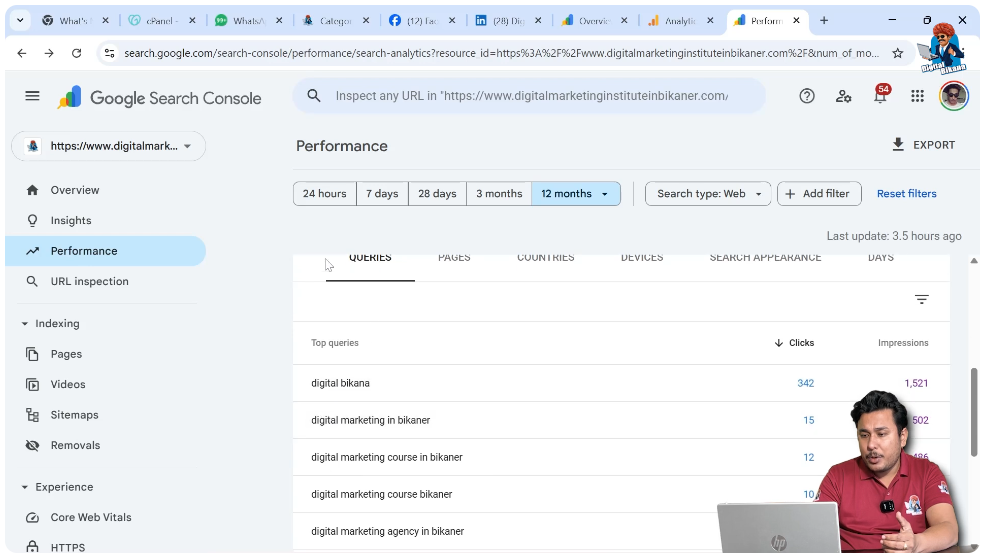The image size is (984, 555).
Task: Go to Overview in sidebar
Action: [105, 190]
